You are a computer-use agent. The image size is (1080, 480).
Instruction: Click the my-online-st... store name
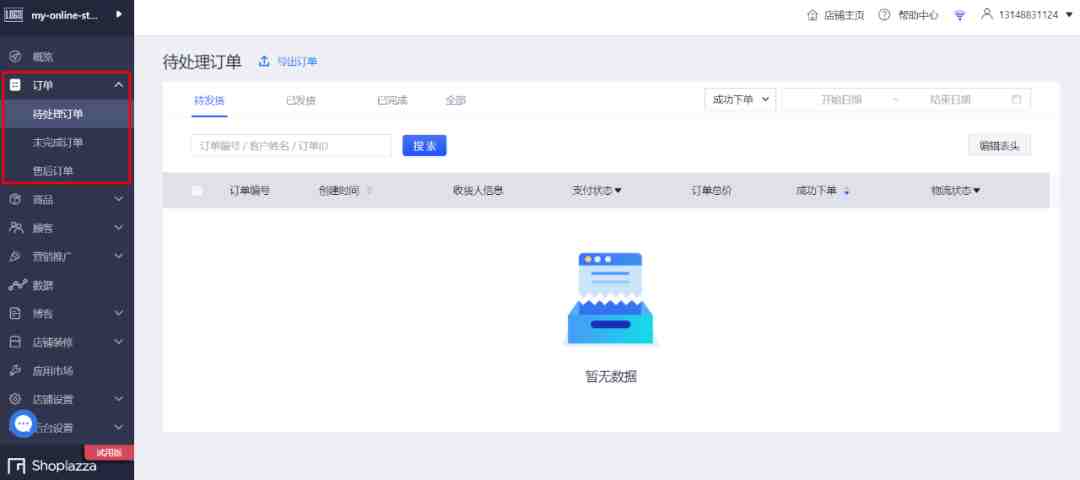65,14
